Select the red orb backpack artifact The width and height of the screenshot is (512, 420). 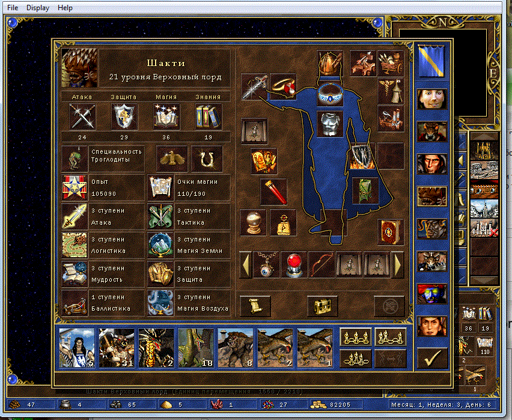tap(295, 265)
